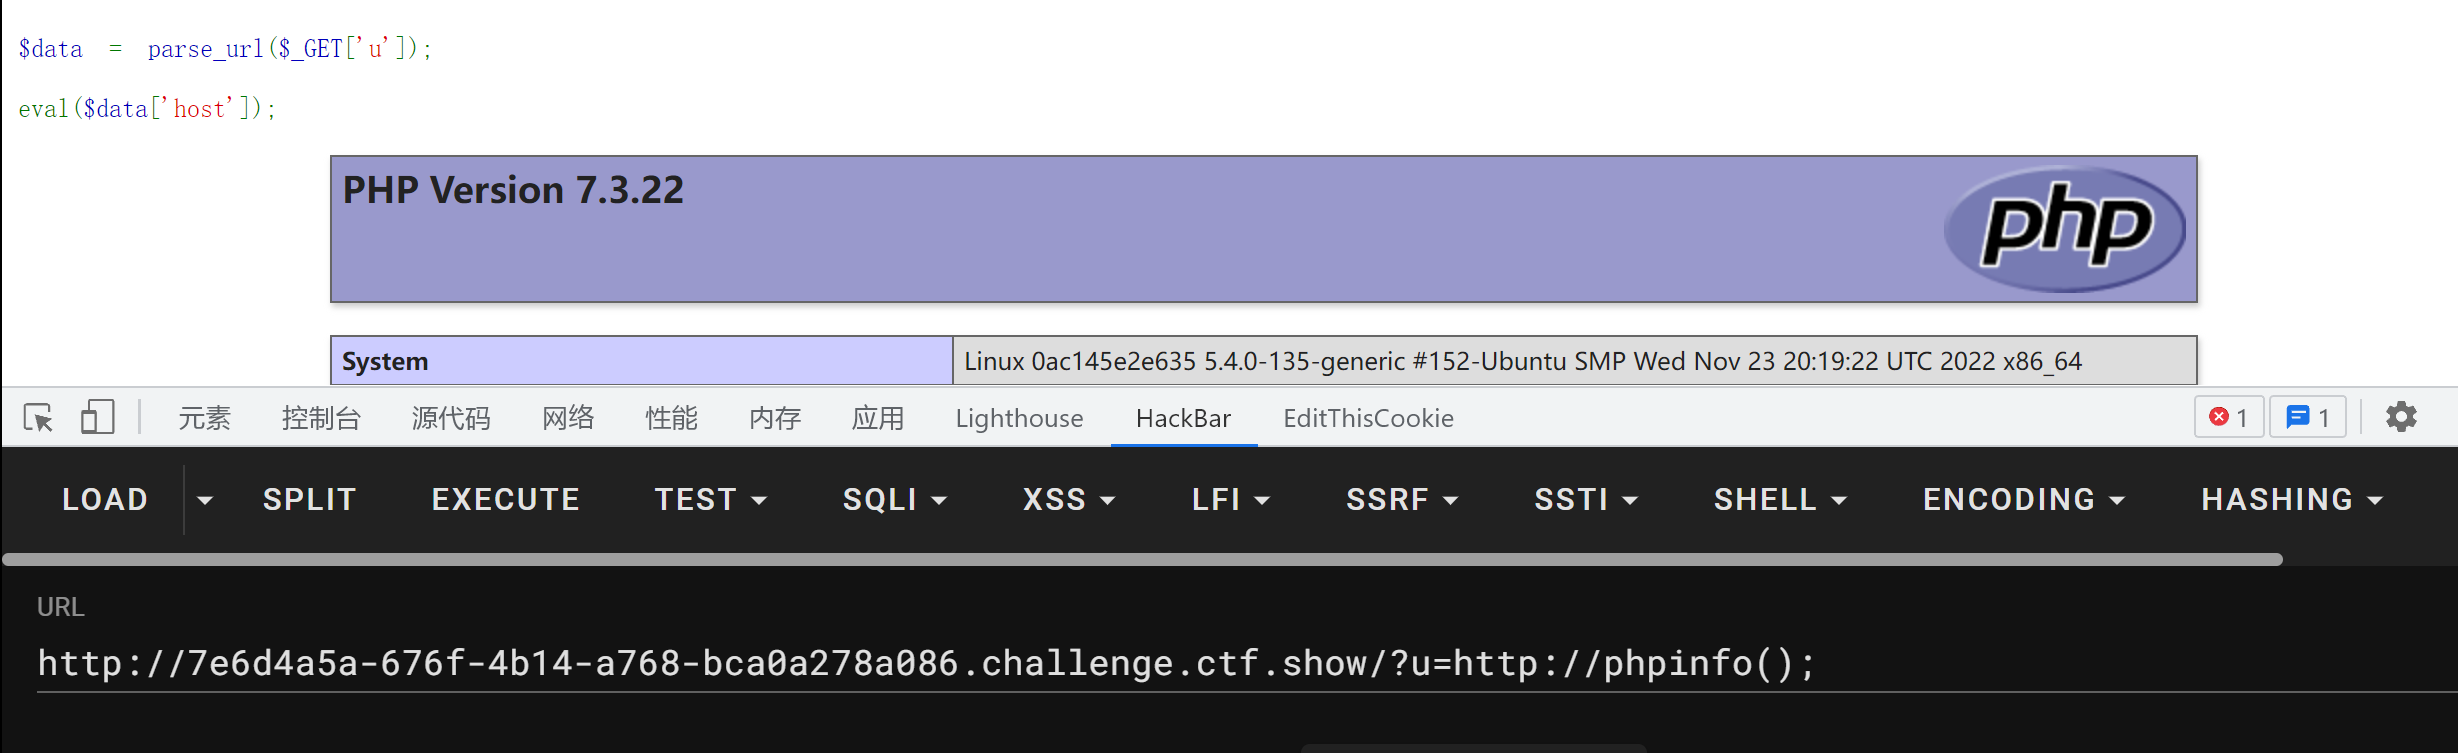Click the EXECUTE button

[506, 500]
